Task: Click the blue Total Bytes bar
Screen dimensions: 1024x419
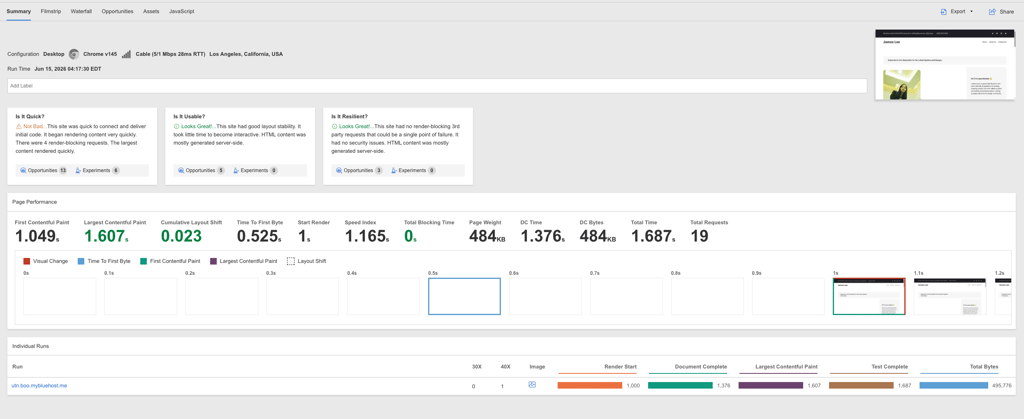Action: 953,386
